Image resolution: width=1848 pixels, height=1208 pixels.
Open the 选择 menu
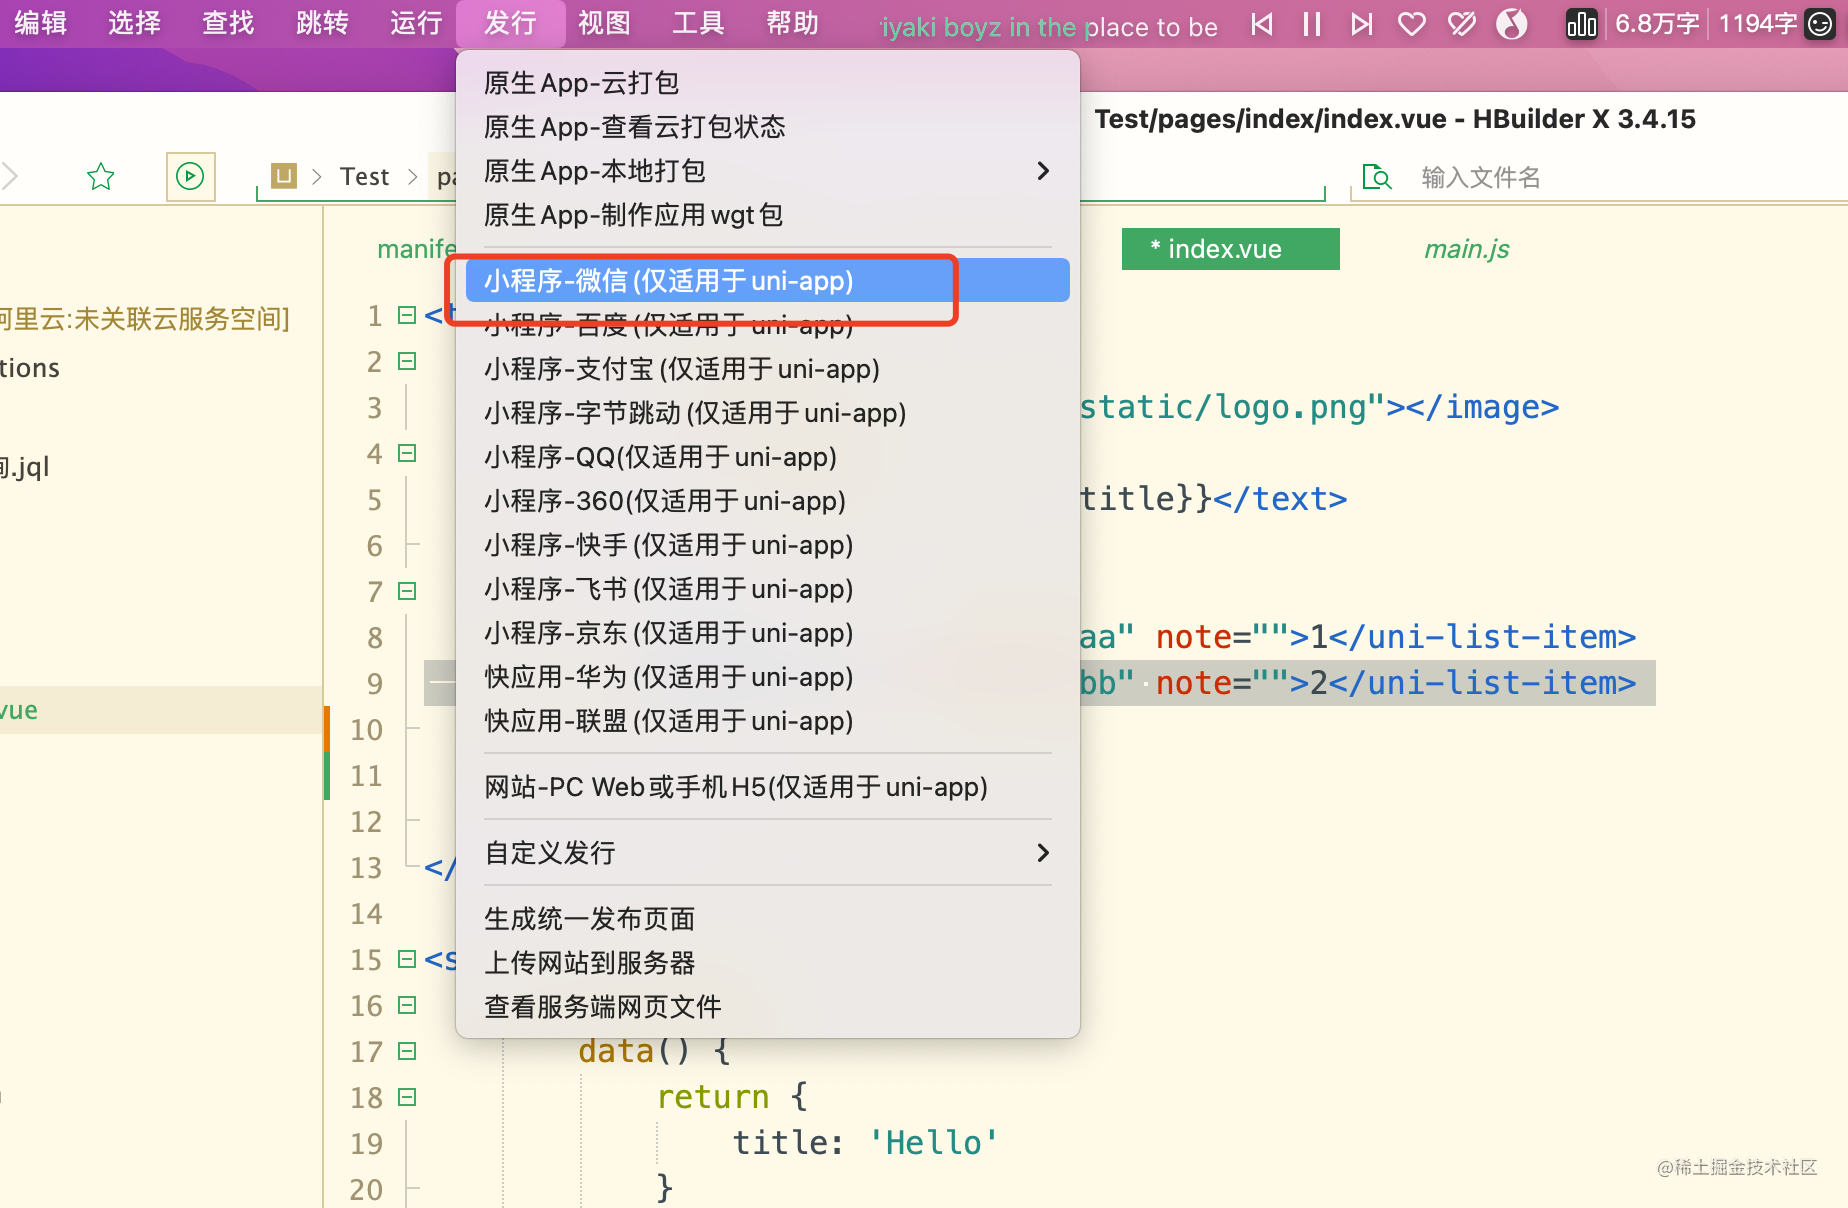click(x=135, y=23)
